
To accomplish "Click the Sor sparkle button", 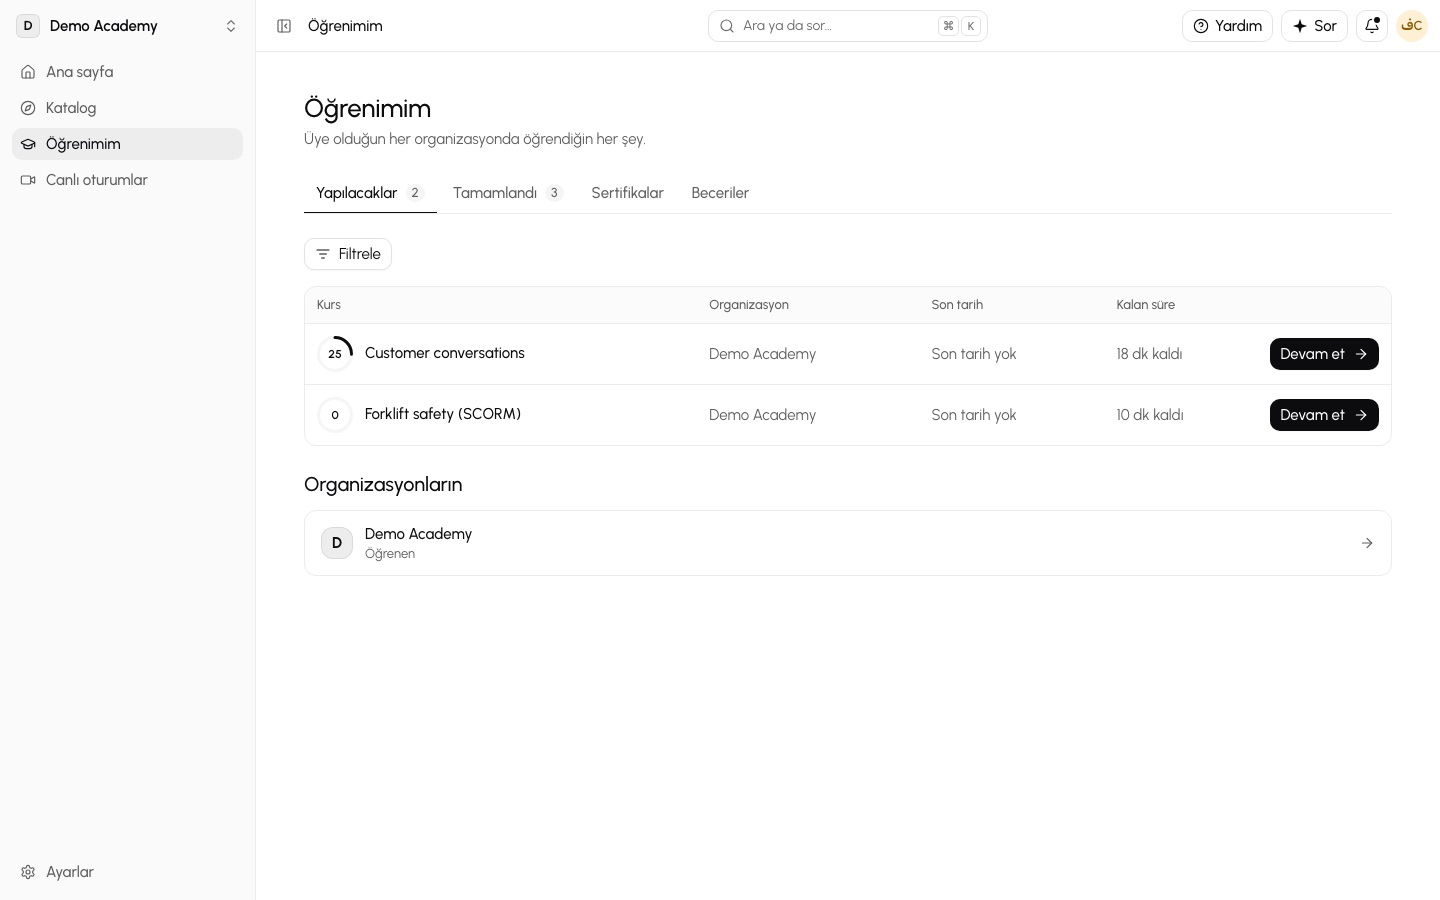I will coord(1314,26).
